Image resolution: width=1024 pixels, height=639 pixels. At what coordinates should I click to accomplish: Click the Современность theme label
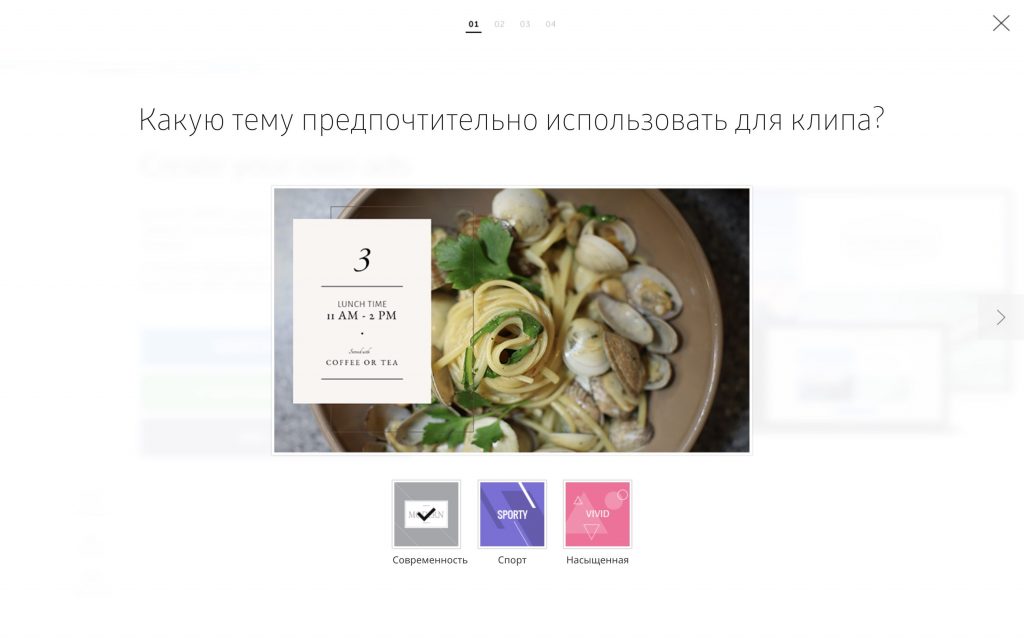[430, 560]
